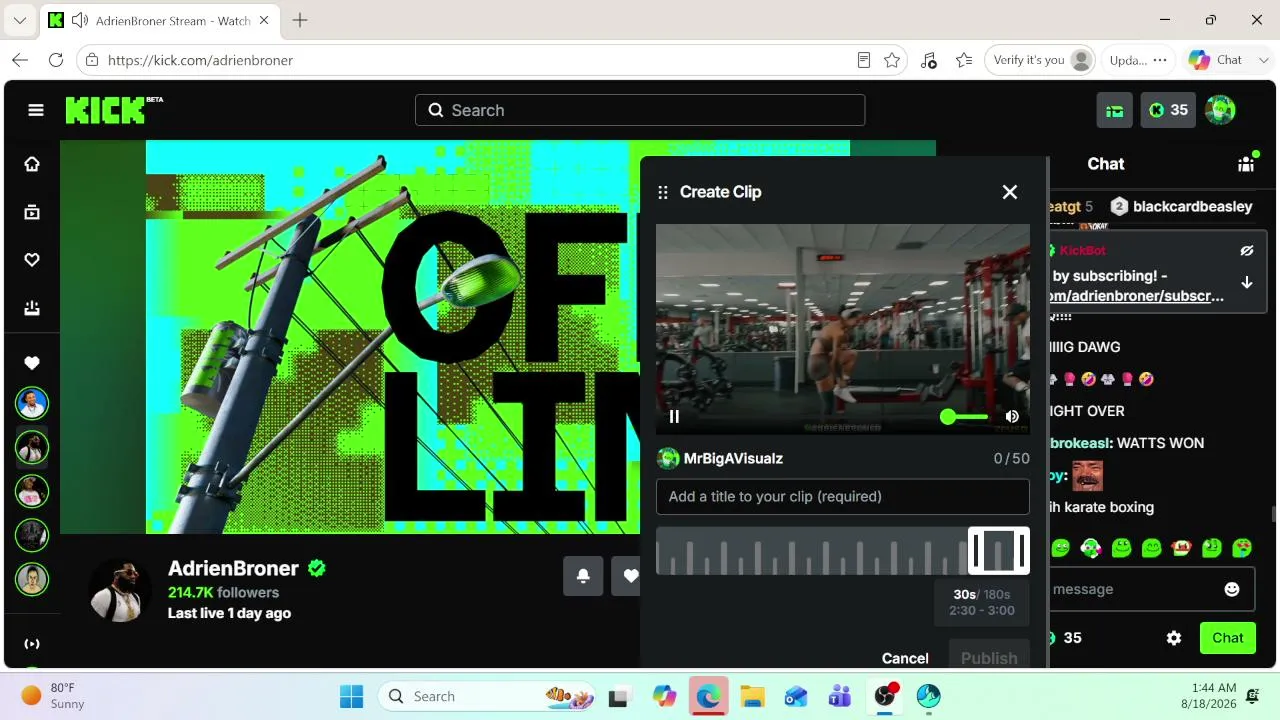Open the adrienbroner subscribe link in chat
This screenshot has height=720, width=1280.
pyautogui.click(x=1138, y=296)
